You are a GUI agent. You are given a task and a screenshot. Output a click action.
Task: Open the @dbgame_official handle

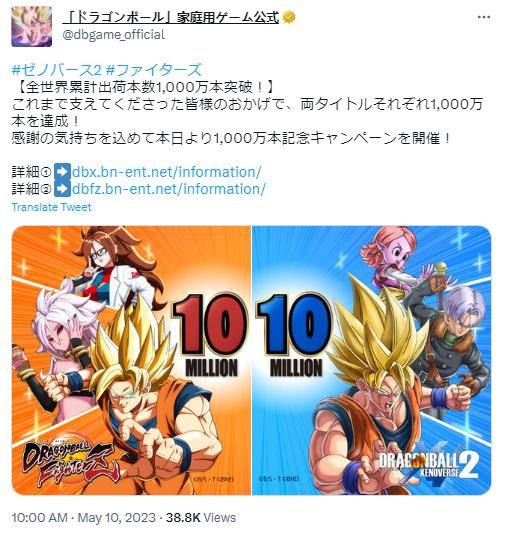114,35
